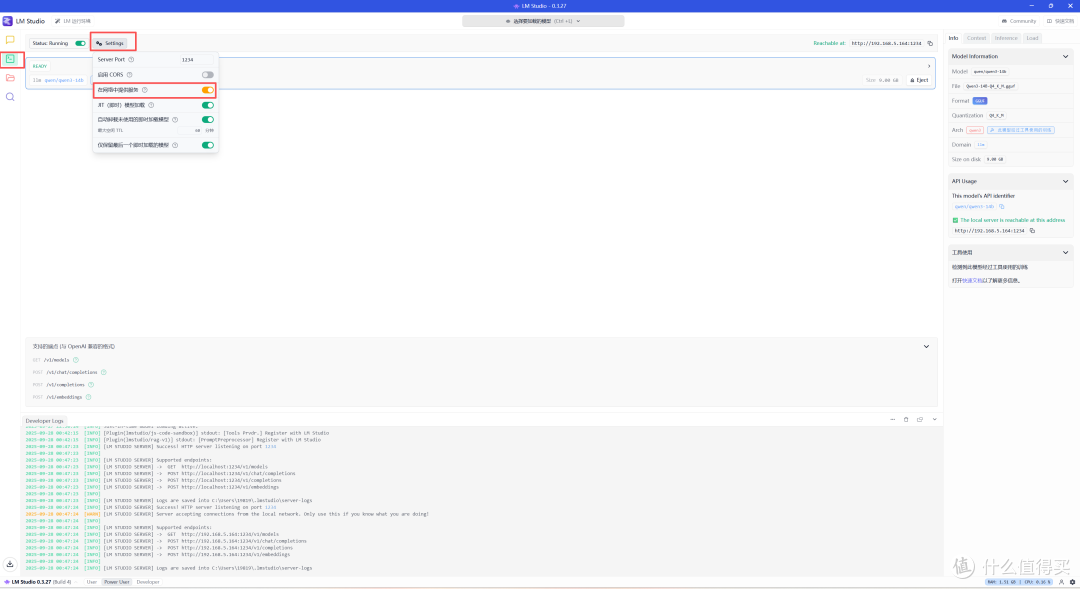Screen dimensions: 1080x589
Task: Click RAM and CPU usage indicator
Action: [1018, 582]
